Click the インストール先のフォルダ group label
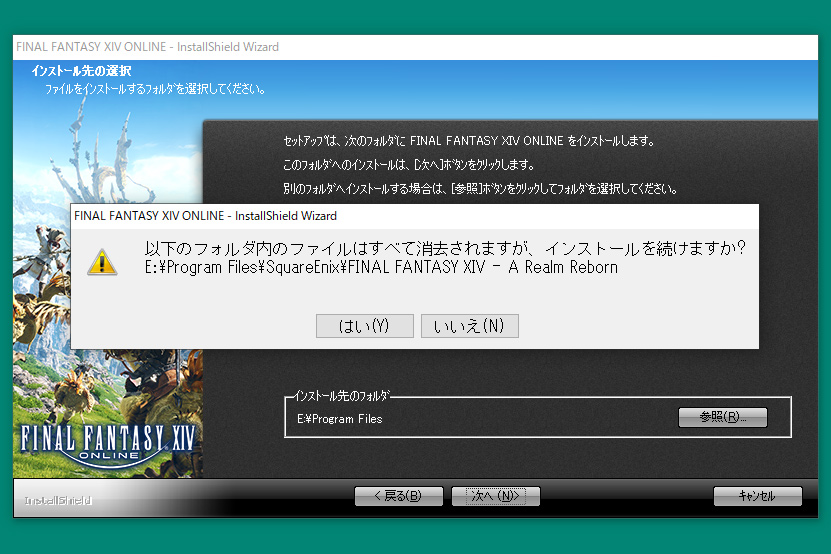Viewport: 831px width, 554px height. pos(342,397)
